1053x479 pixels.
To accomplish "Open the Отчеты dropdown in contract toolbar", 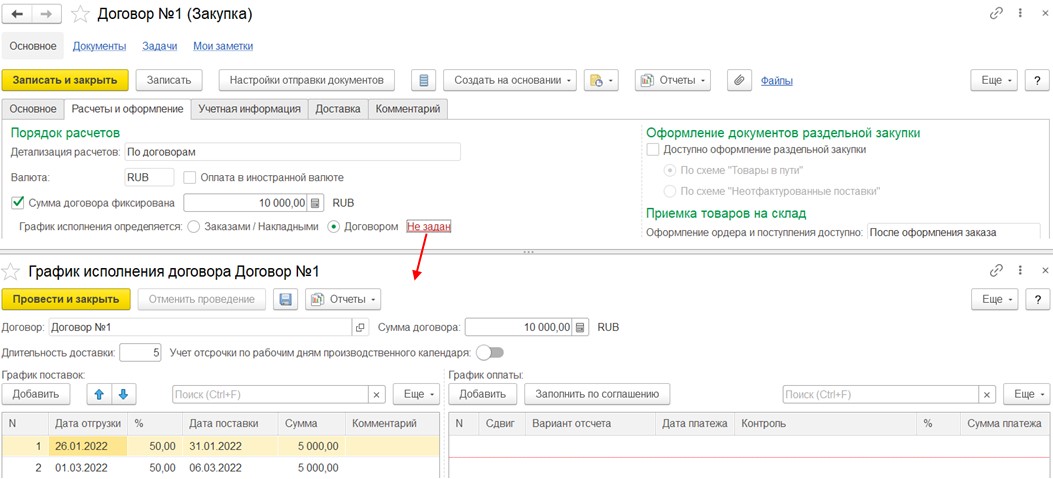I will 673,80.
